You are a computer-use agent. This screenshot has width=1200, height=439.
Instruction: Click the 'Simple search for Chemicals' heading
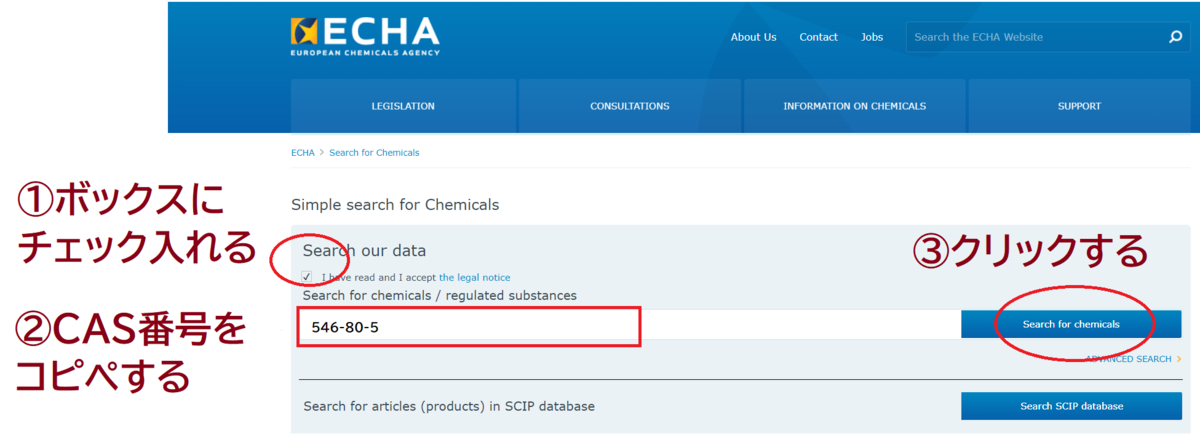tap(395, 205)
